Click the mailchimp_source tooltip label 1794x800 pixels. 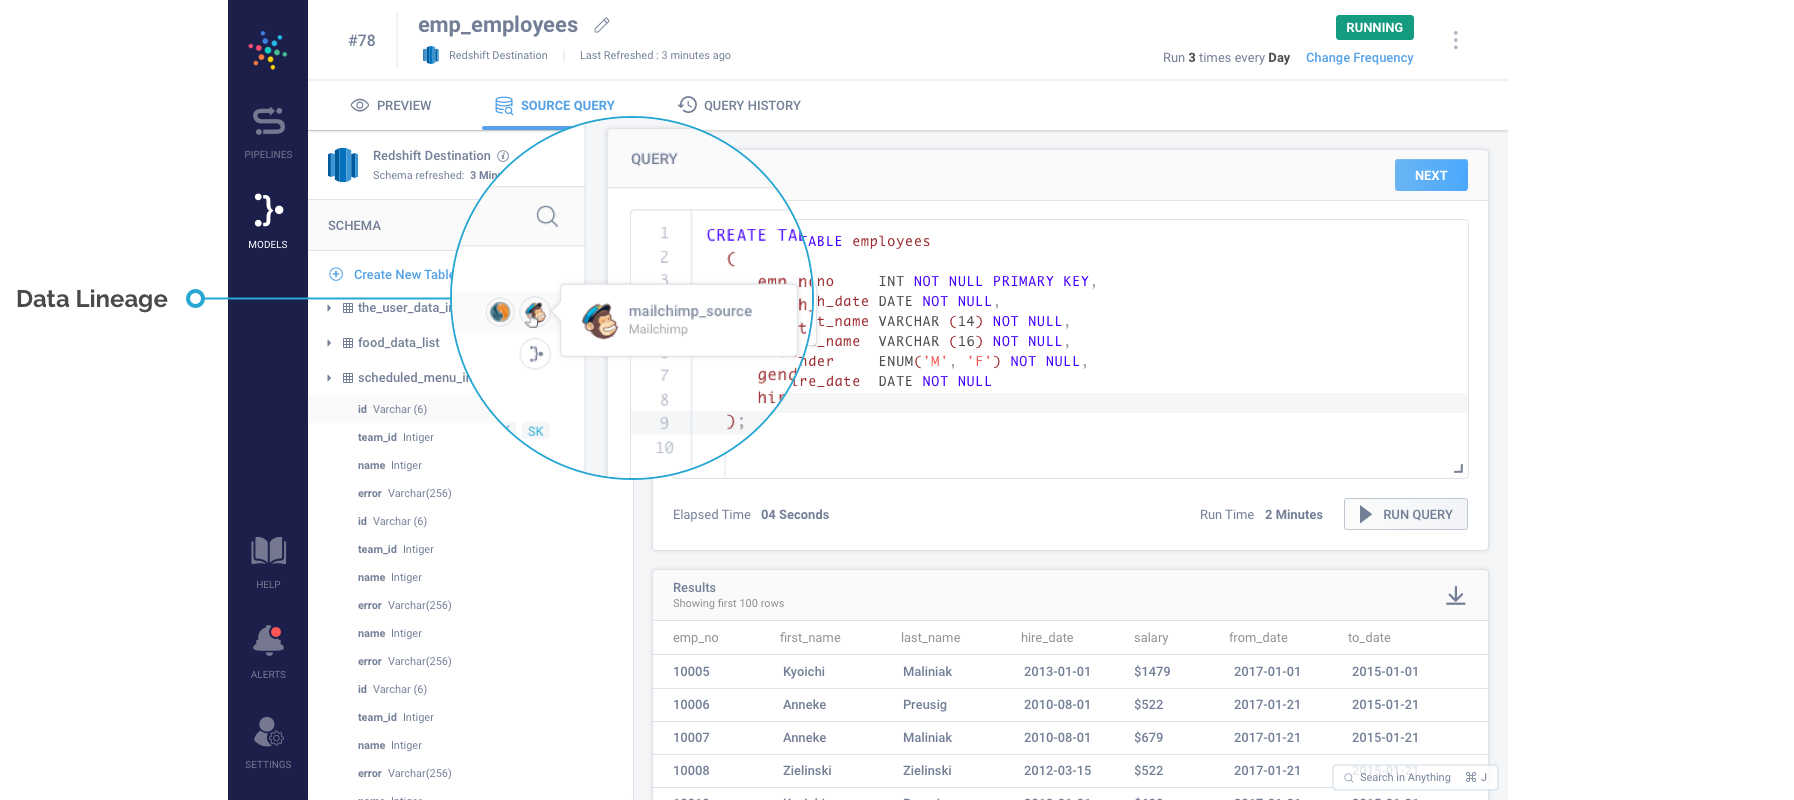(690, 311)
